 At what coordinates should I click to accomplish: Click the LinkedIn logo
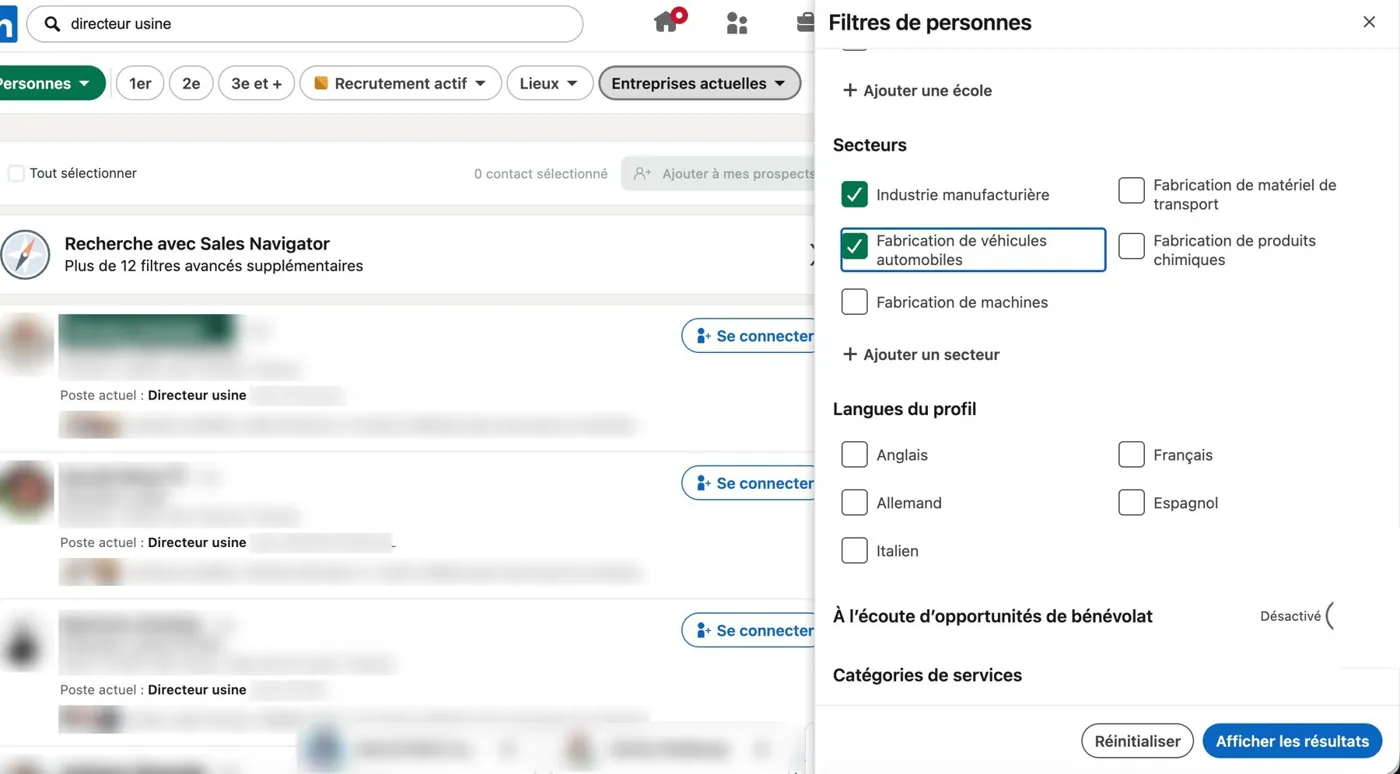click(8, 23)
